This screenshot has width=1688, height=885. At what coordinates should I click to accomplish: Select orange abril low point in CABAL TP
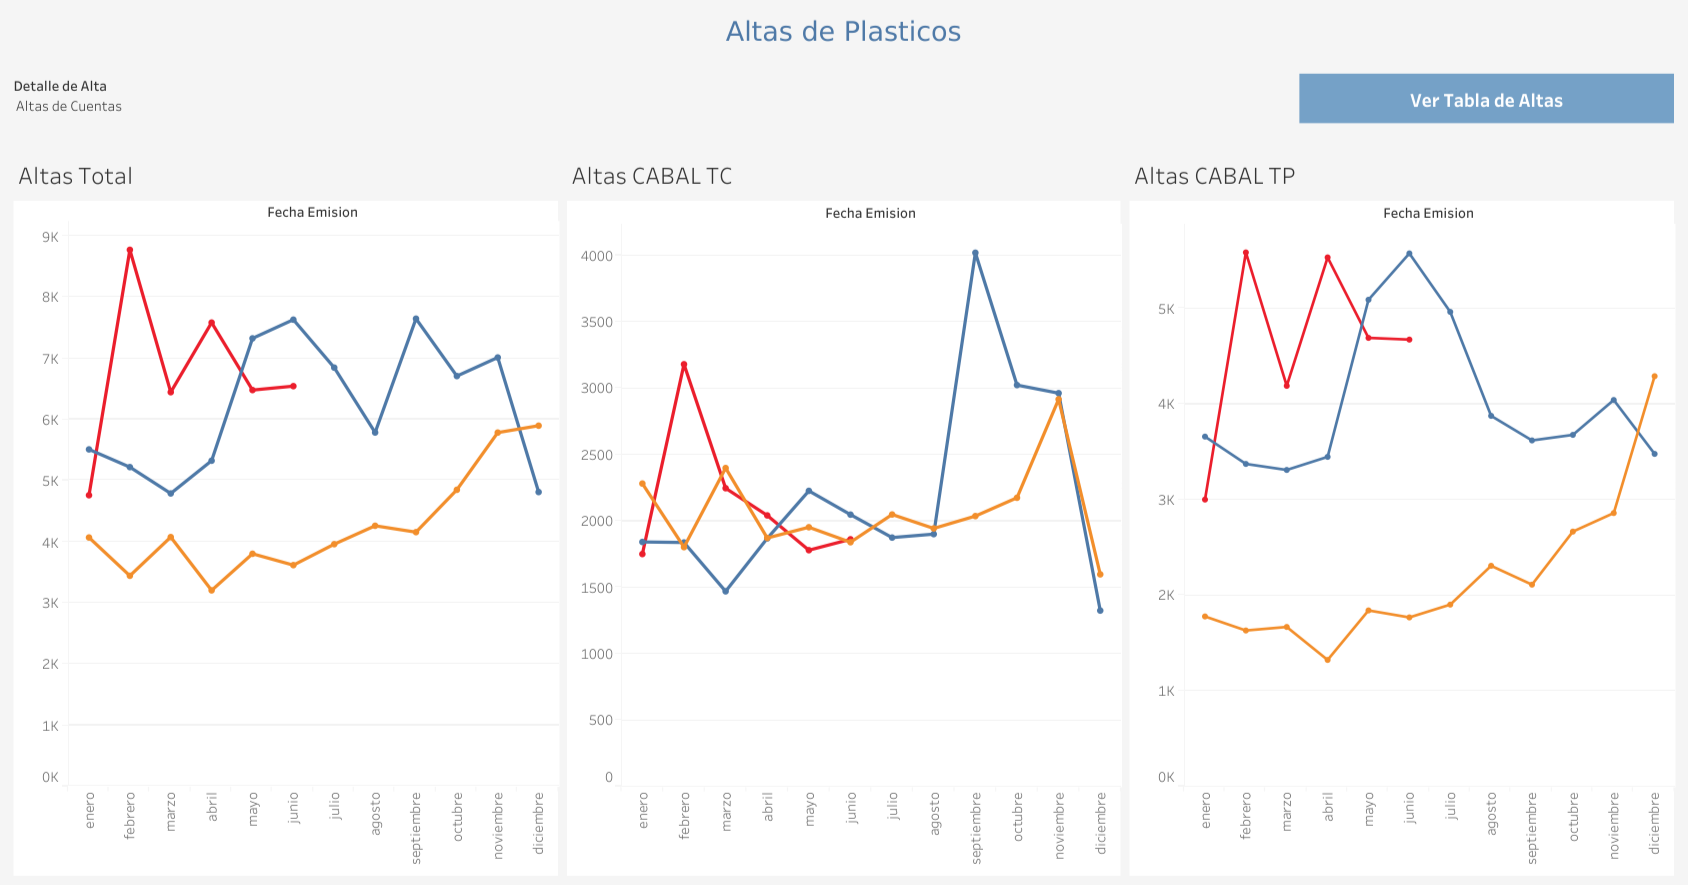[x=1328, y=660]
